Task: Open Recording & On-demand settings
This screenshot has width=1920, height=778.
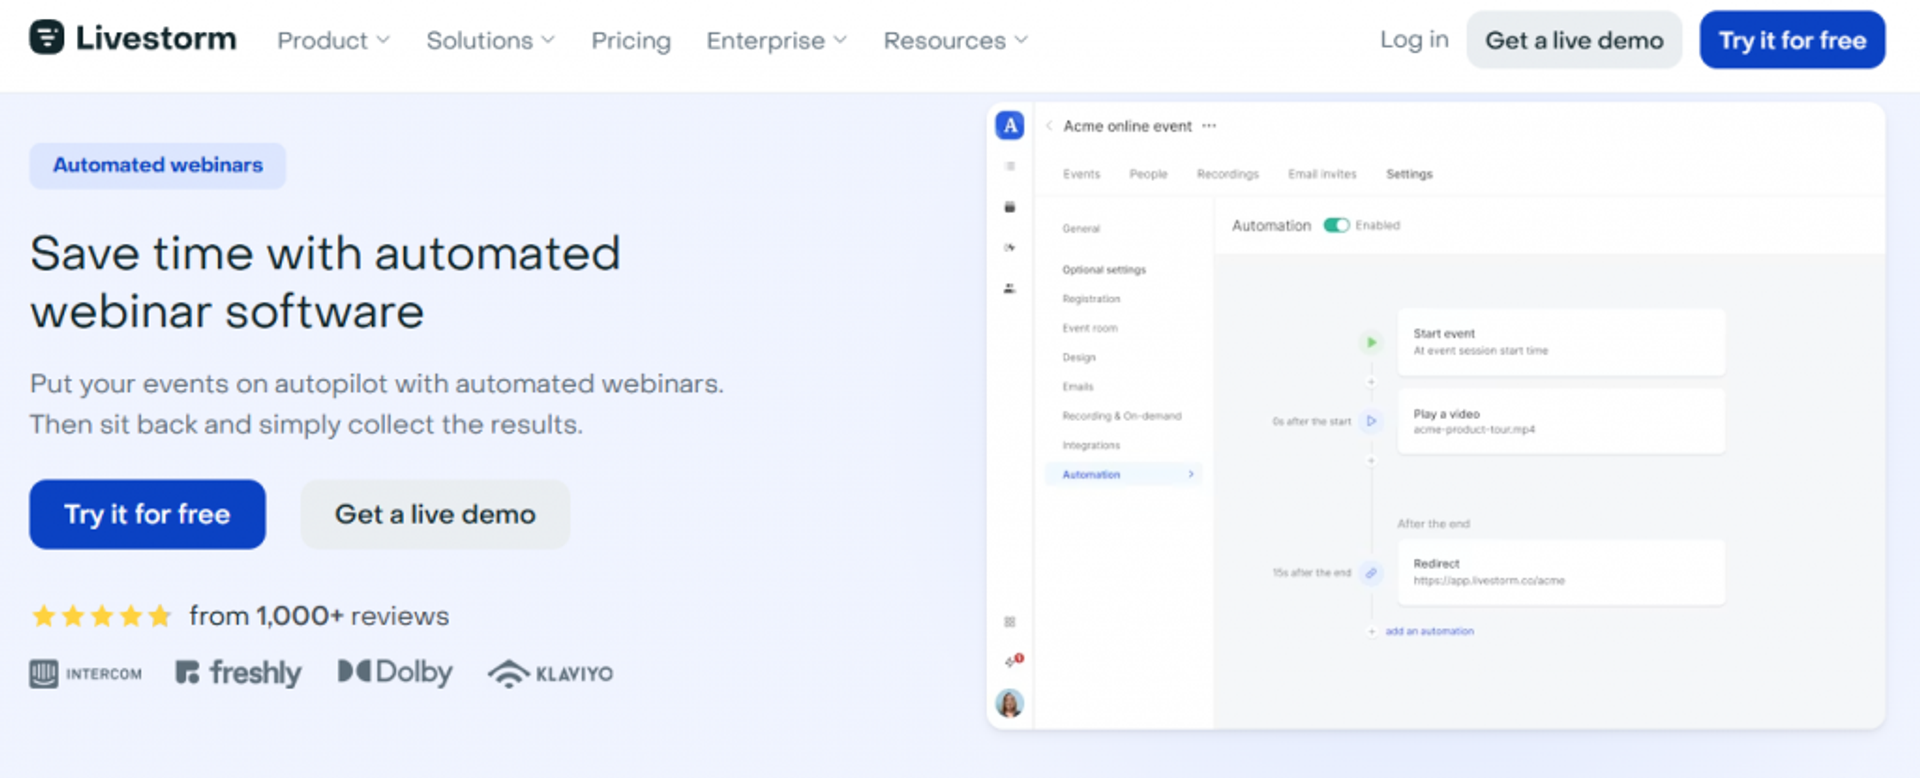Action: coord(1122,416)
